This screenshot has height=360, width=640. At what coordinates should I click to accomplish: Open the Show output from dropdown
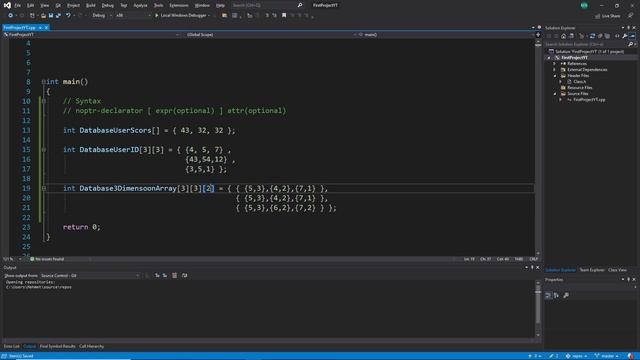90,276
